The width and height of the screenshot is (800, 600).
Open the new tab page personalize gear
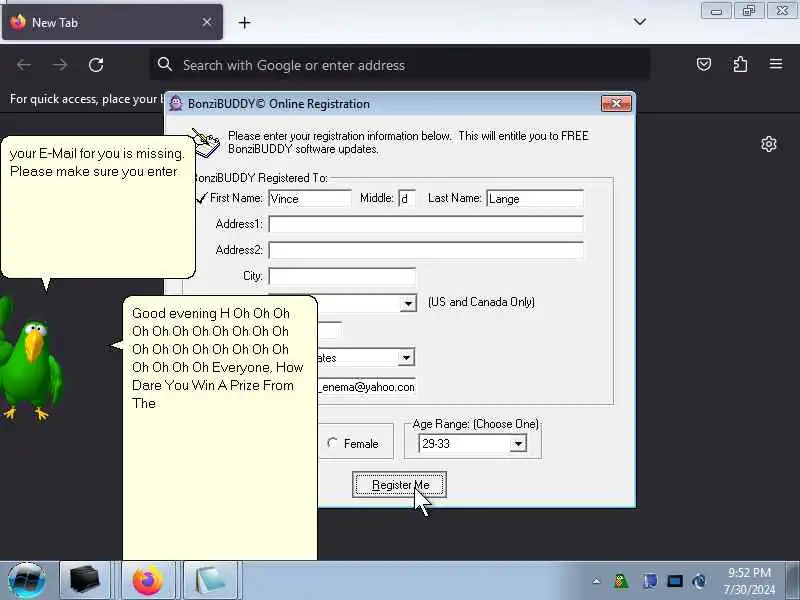tap(769, 144)
